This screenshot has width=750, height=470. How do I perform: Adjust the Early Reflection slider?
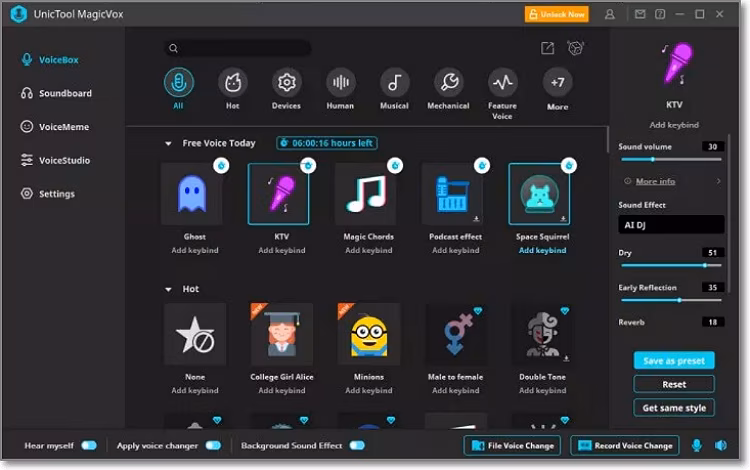tap(671, 300)
